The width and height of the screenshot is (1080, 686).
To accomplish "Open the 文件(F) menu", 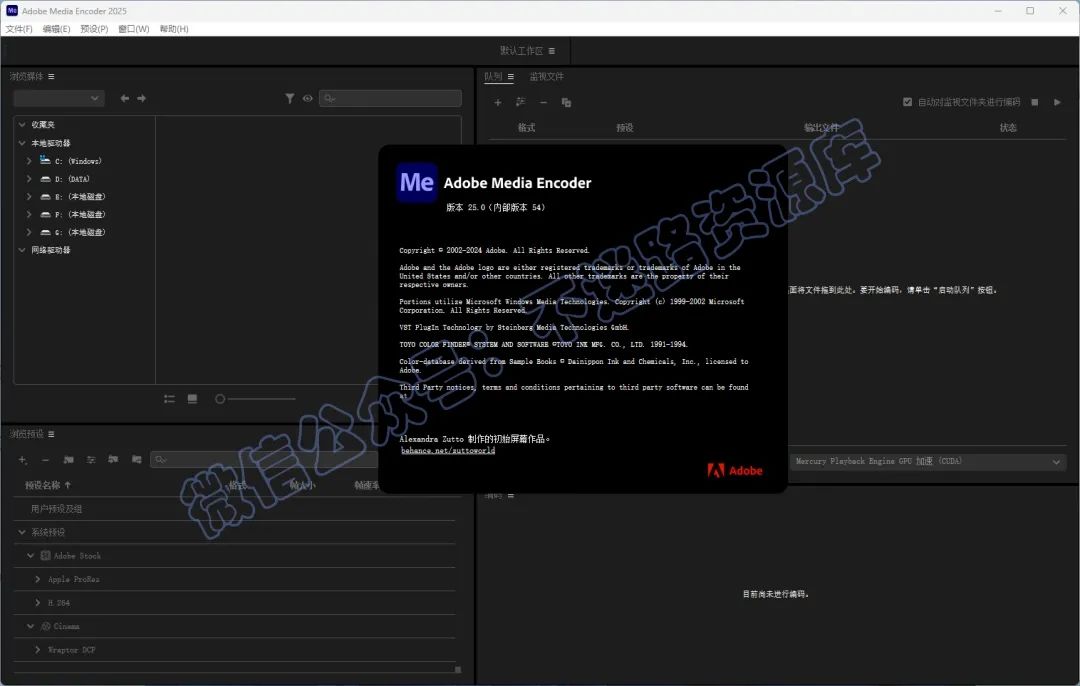I will click(19, 29).
